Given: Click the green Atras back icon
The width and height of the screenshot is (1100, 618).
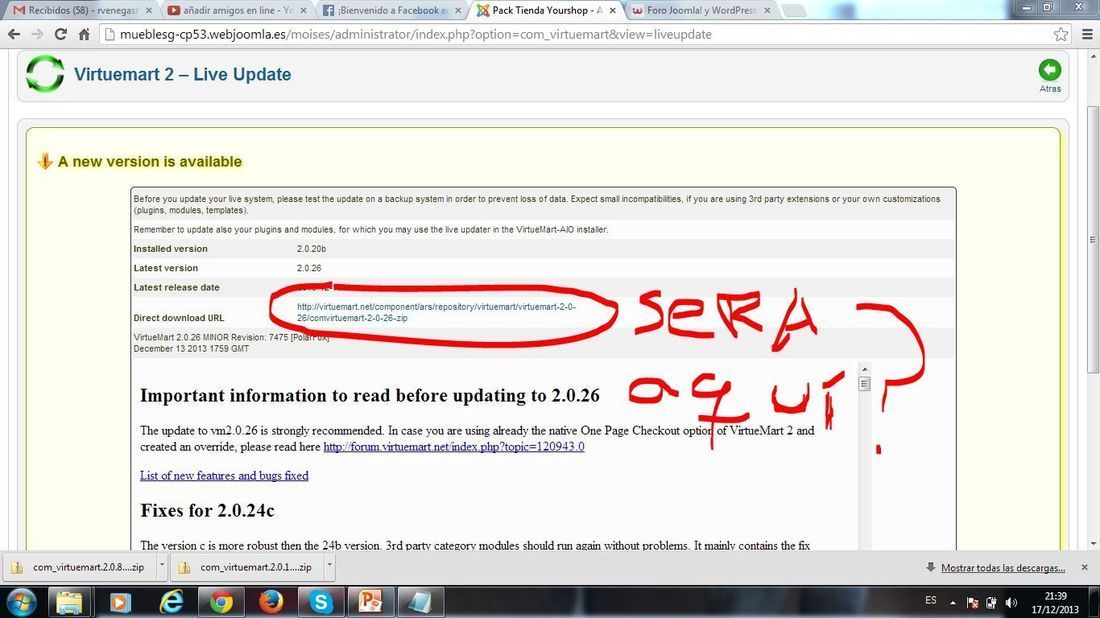Looking at the screenshot, I should click(1049, 71).
